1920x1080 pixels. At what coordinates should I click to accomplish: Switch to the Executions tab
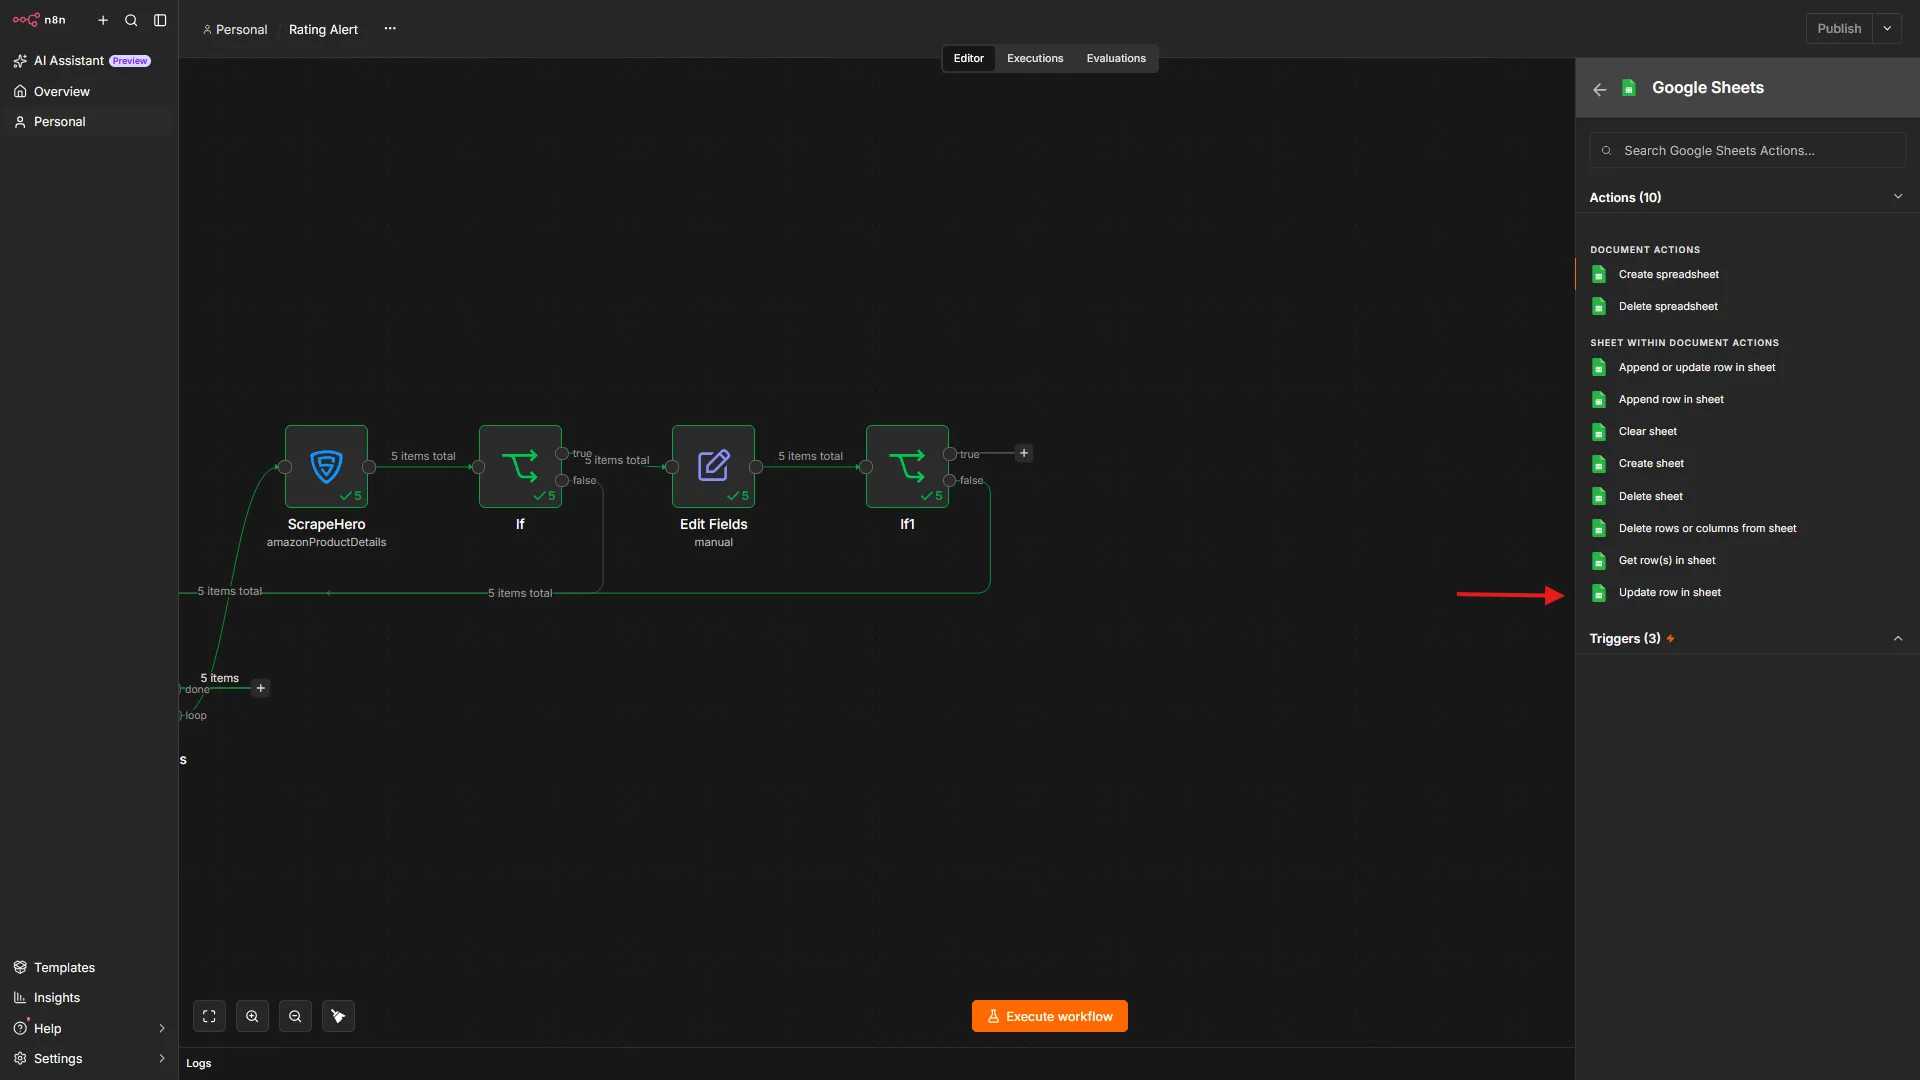coord(1035,58)
